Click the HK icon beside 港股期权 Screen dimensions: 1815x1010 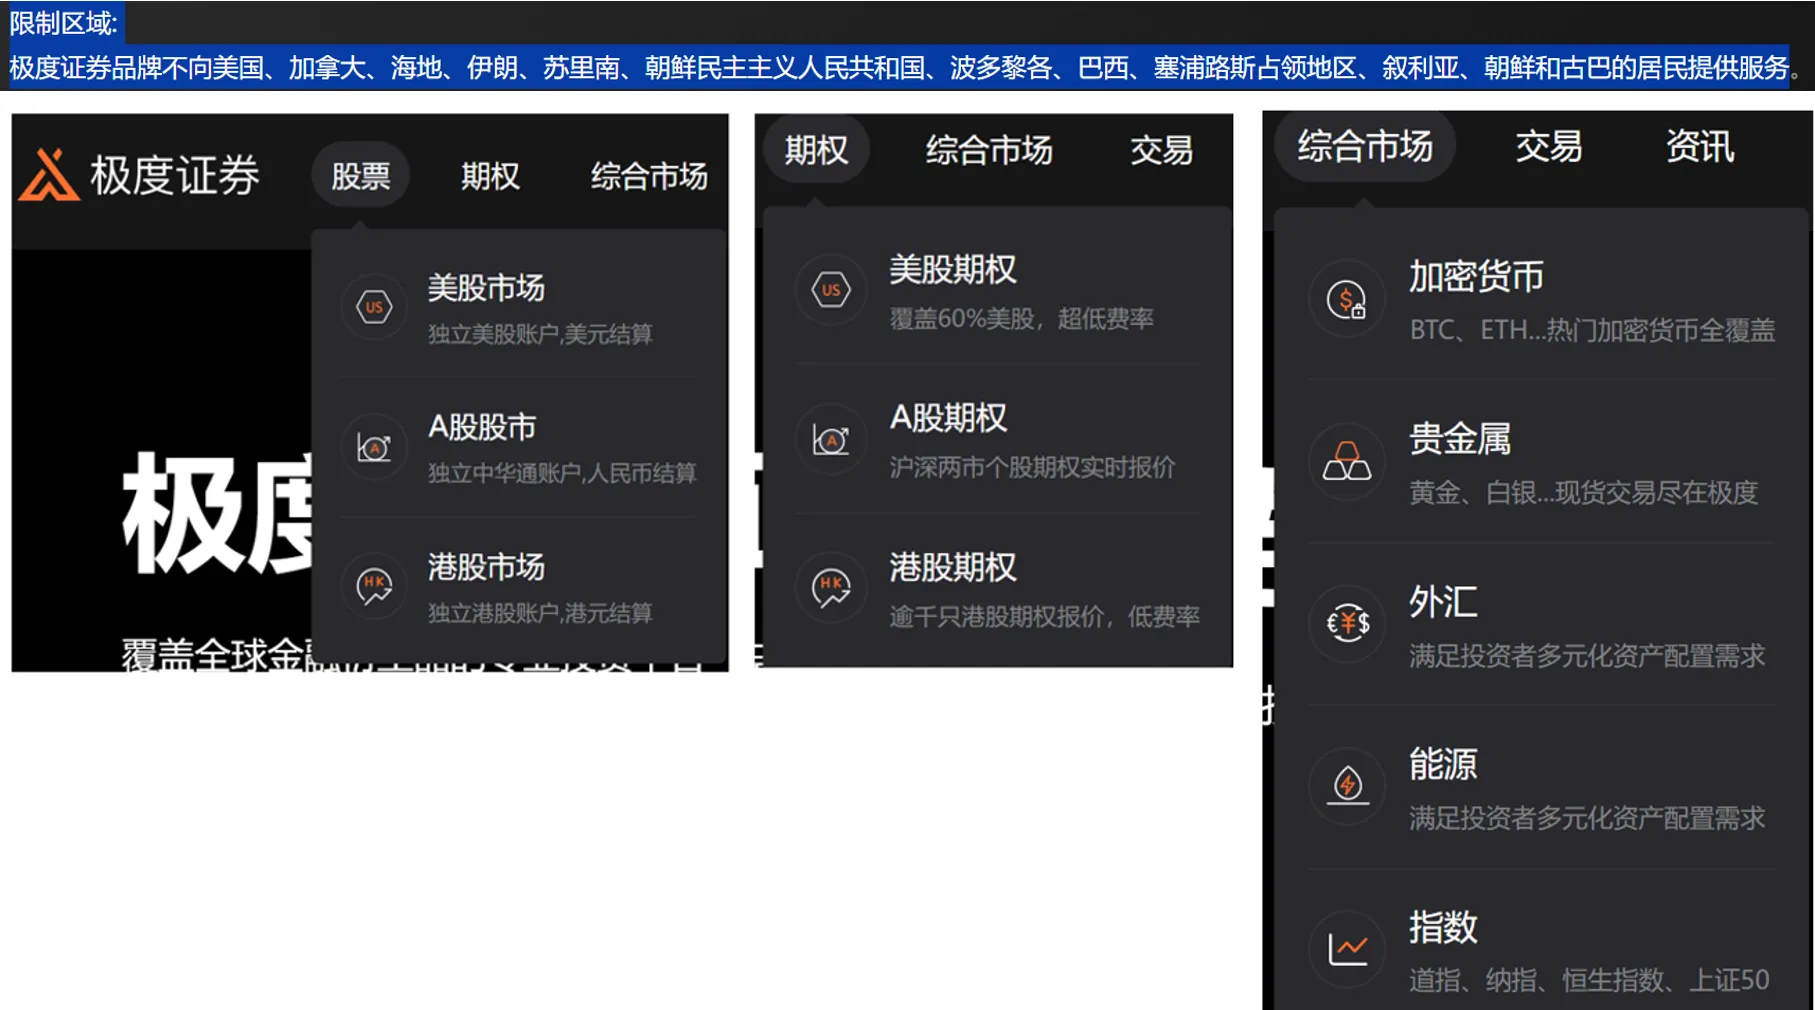(x=831, y=588)
